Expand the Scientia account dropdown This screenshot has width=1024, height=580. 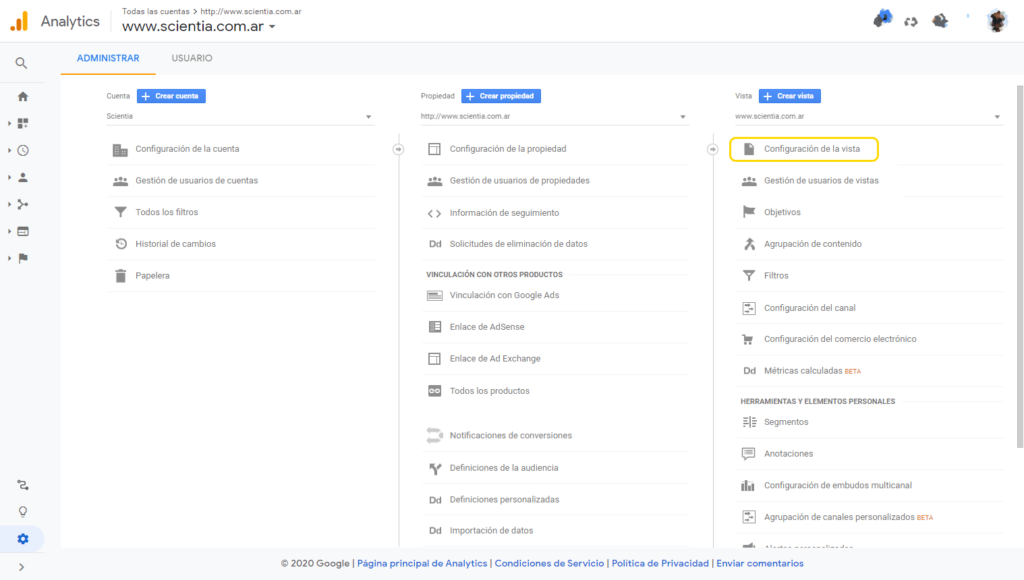click(x=240, y=116)
